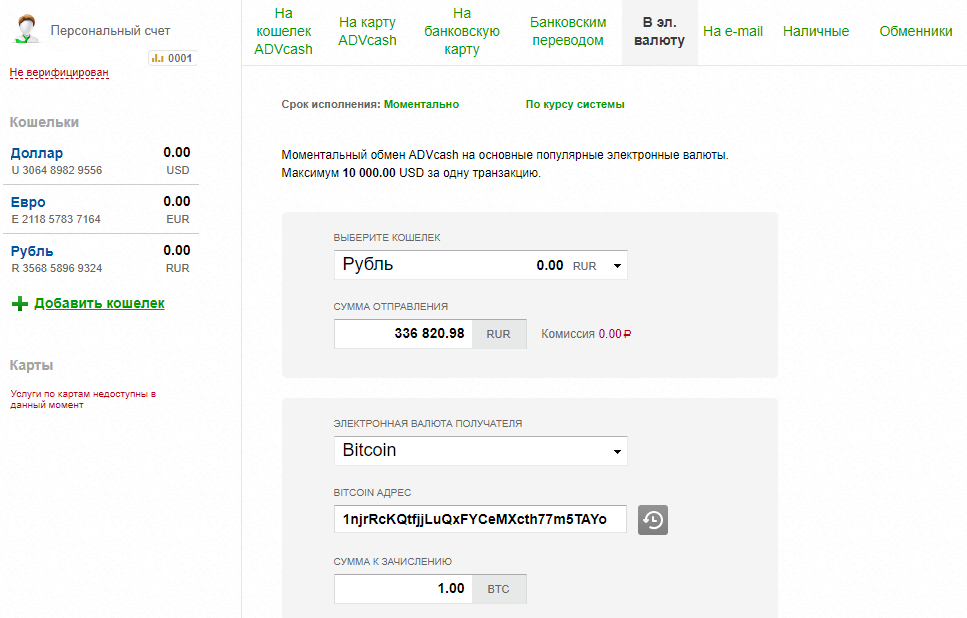Open the Евро wallet in the sidebar
The image size is (967, 618).
(28, 202)
